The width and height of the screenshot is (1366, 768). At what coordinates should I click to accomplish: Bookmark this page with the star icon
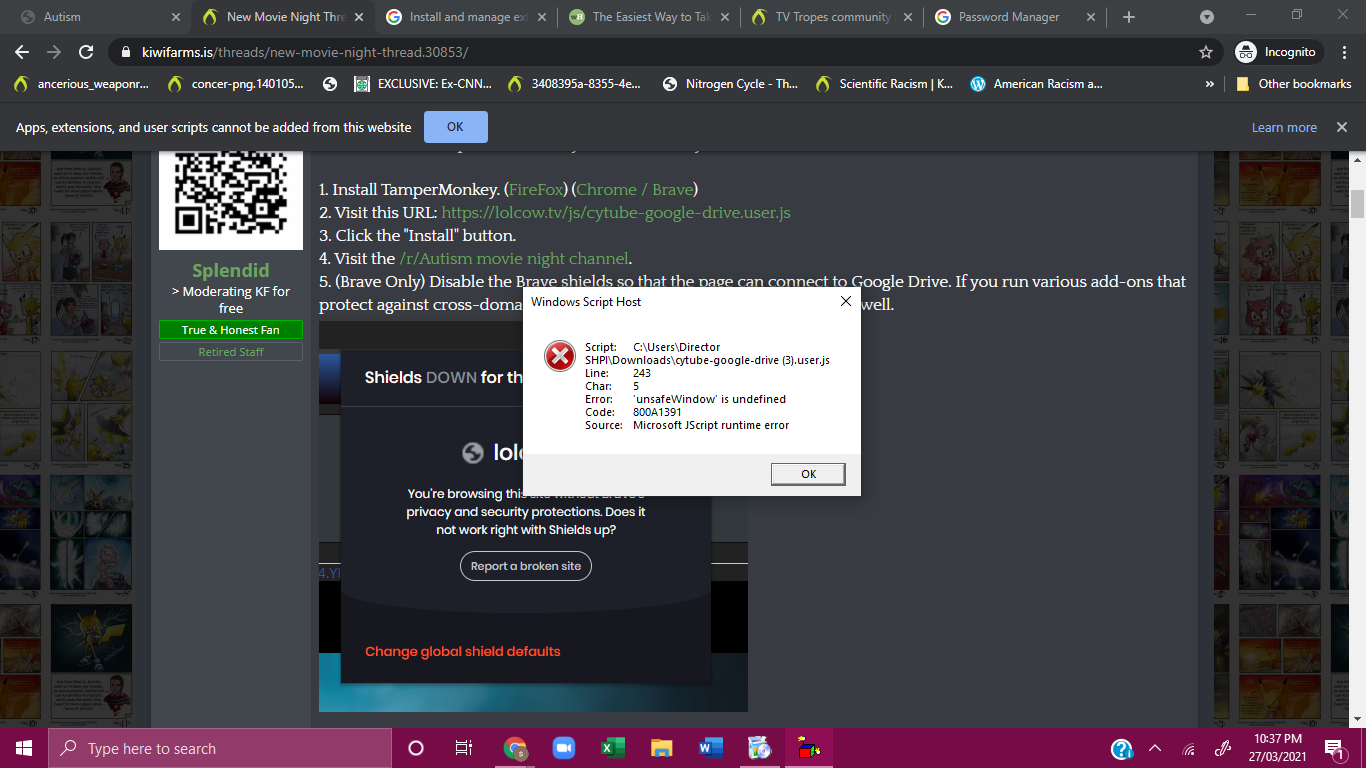(x=1206, y=52)
